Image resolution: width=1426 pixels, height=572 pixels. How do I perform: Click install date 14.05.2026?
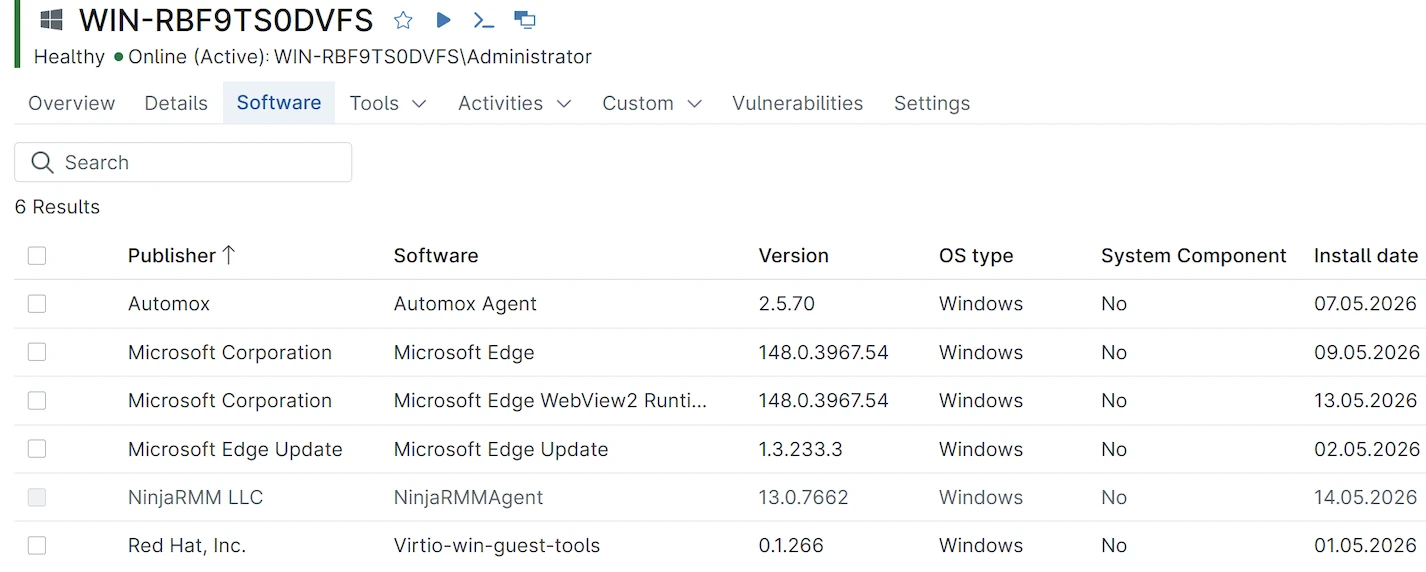[x=1366, y=497]
